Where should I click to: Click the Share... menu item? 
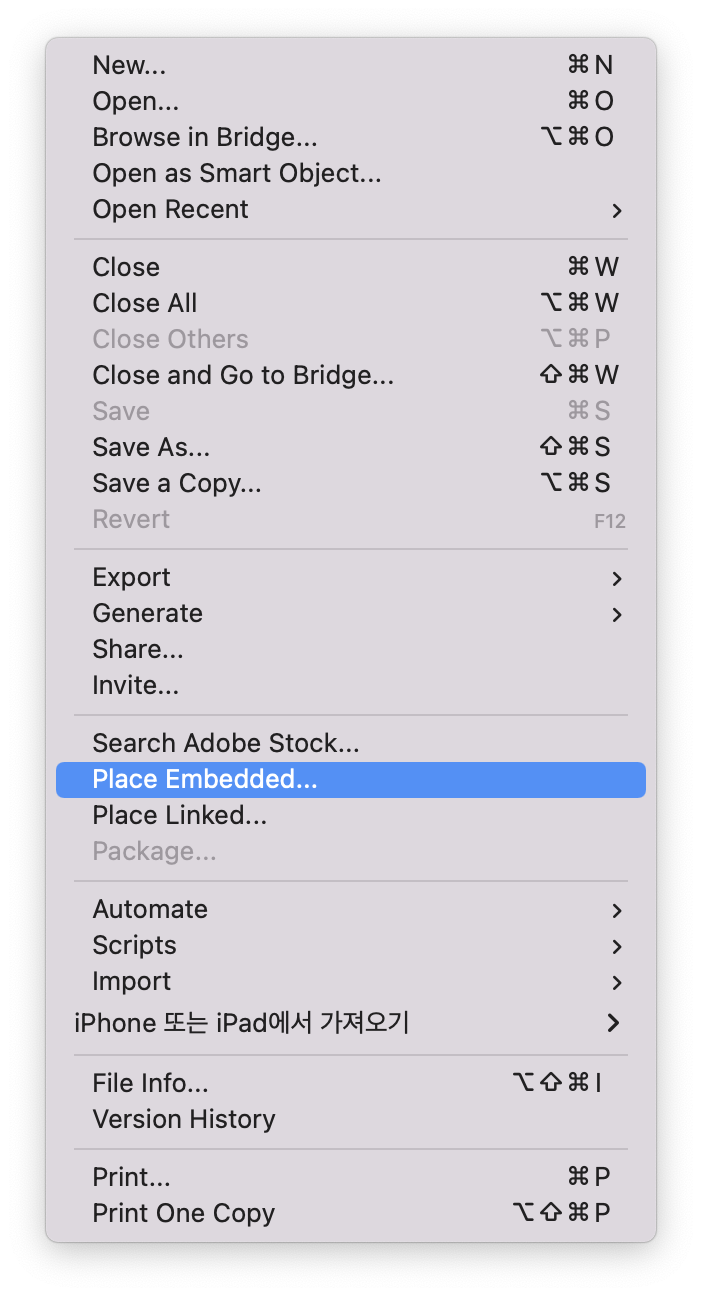(138, 649)
